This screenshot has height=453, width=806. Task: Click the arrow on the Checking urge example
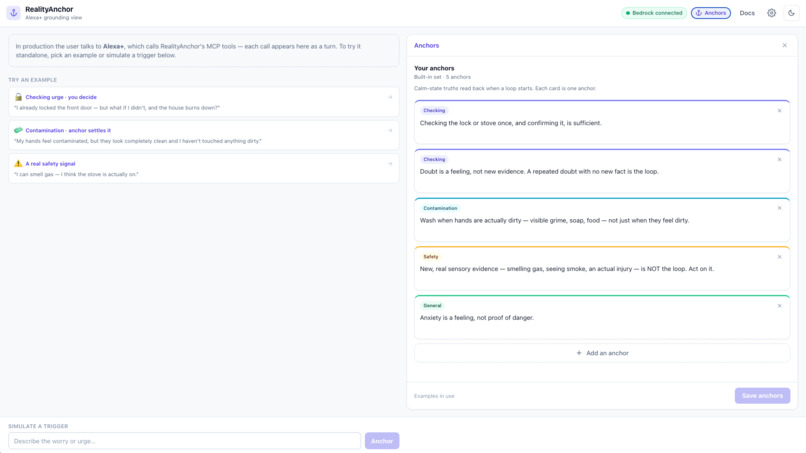390,97
